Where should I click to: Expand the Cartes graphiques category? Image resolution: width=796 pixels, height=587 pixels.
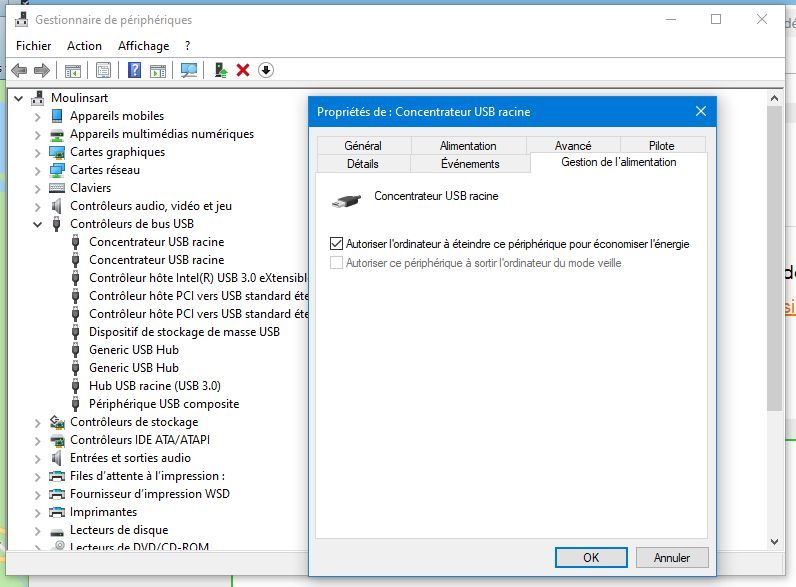(x=38, y=152)
